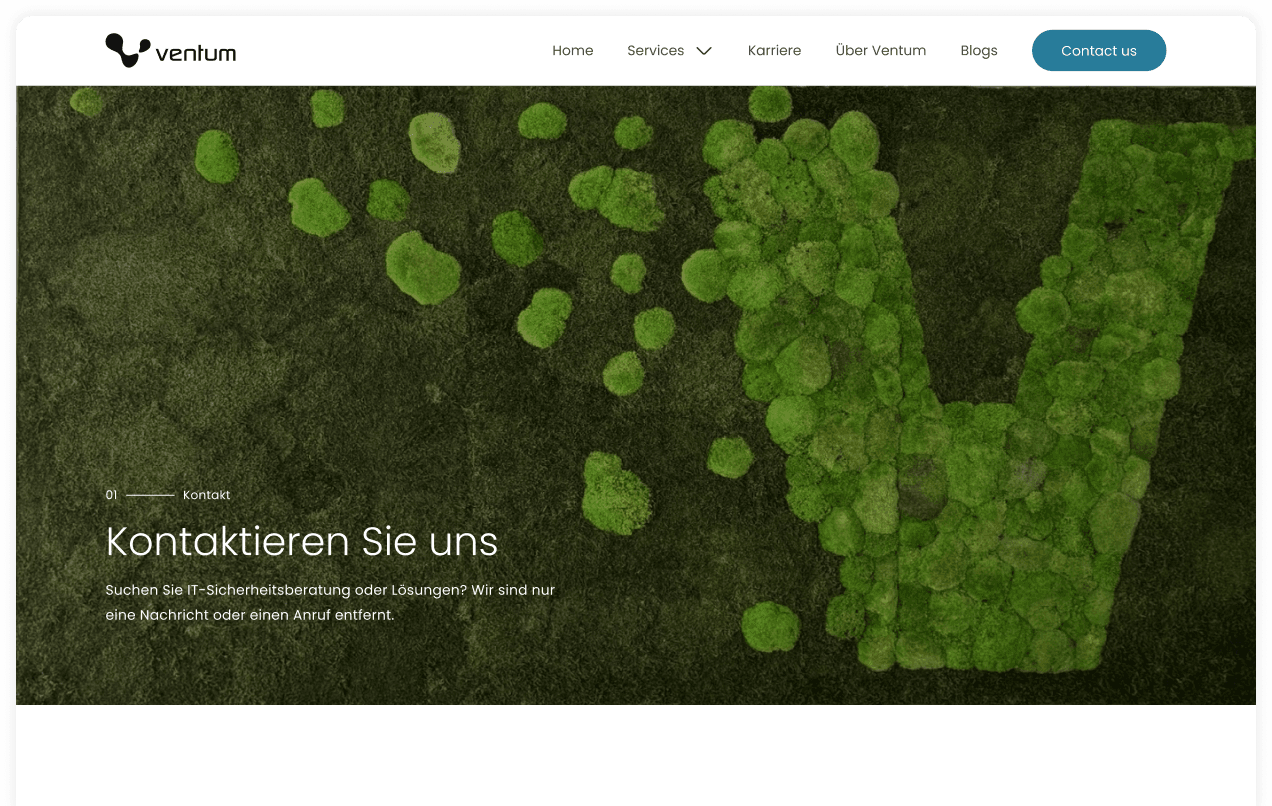The height and width of the screenshot is (806, 1272).
Task: Click the Services chevron to collapse it
Action: pyautogui.click(x=703, y=50)
